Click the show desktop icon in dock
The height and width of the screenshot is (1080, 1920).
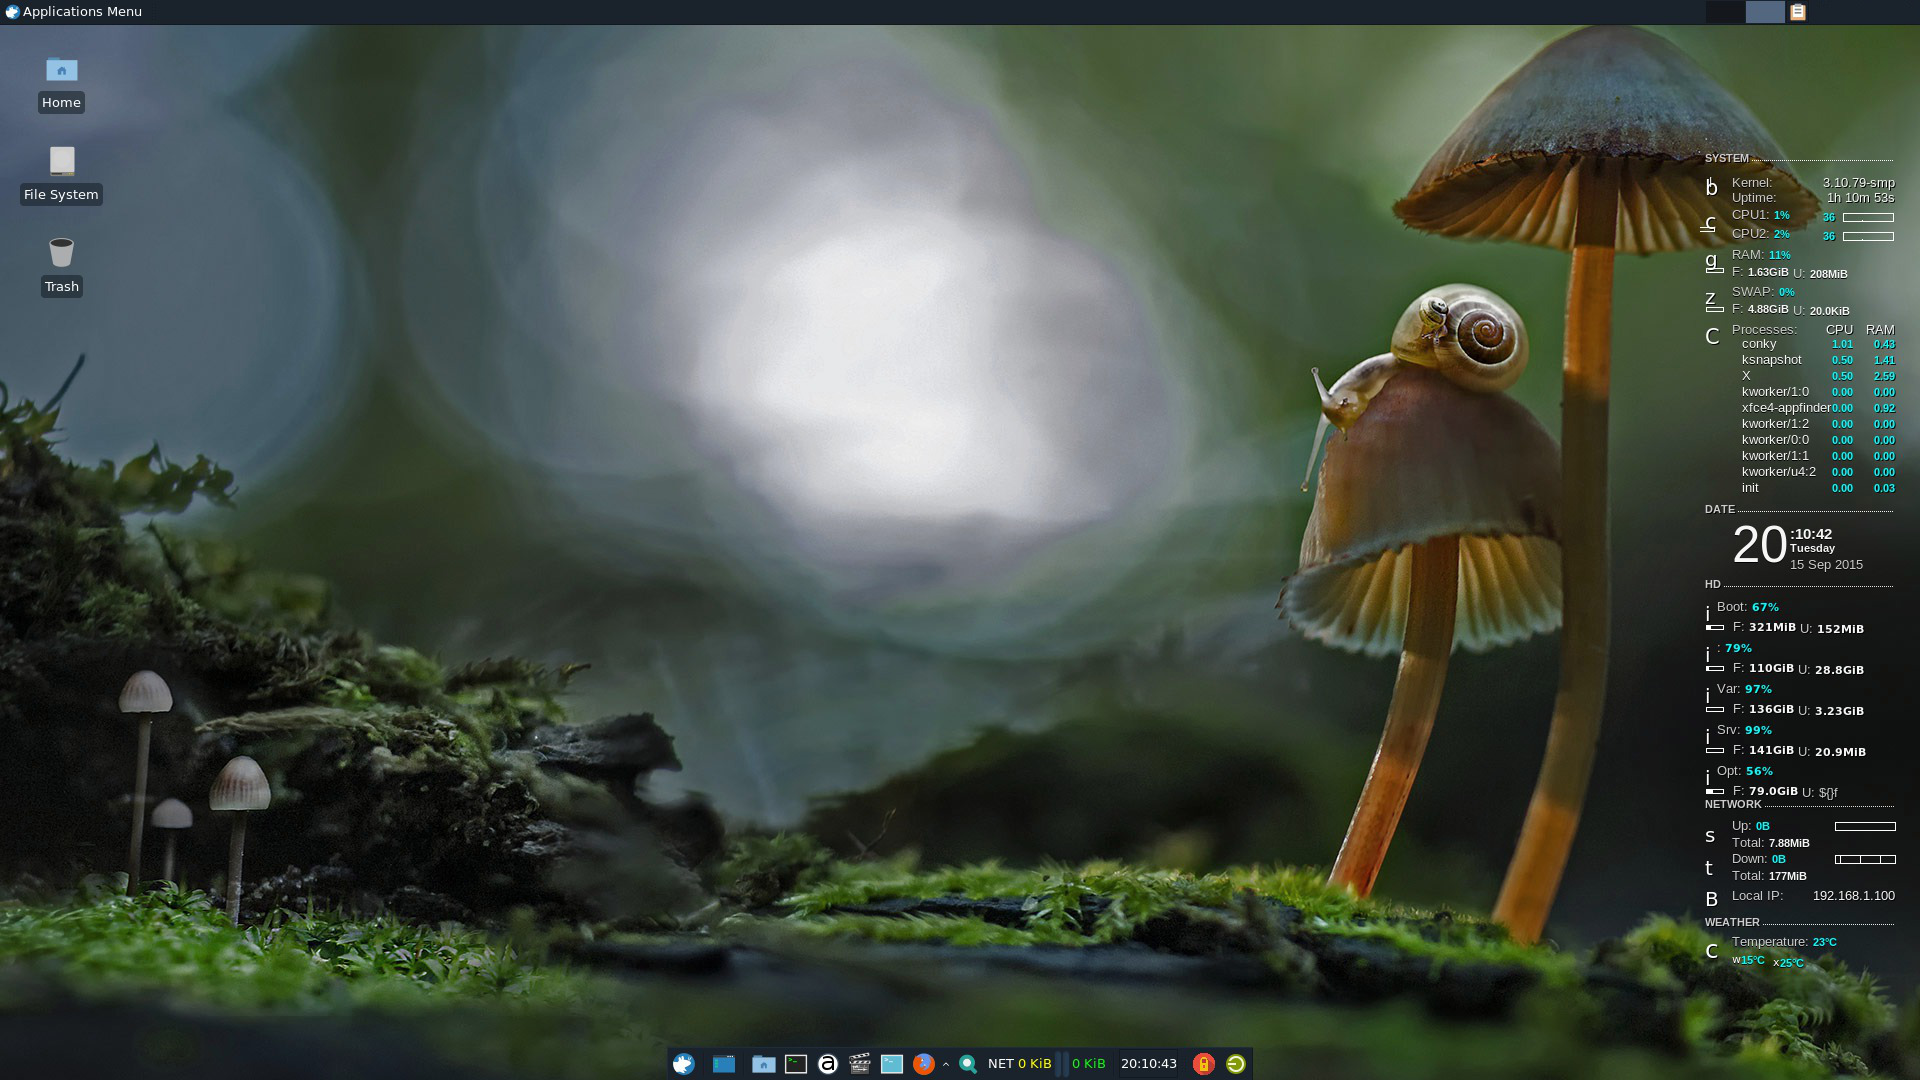[724, 1064]
